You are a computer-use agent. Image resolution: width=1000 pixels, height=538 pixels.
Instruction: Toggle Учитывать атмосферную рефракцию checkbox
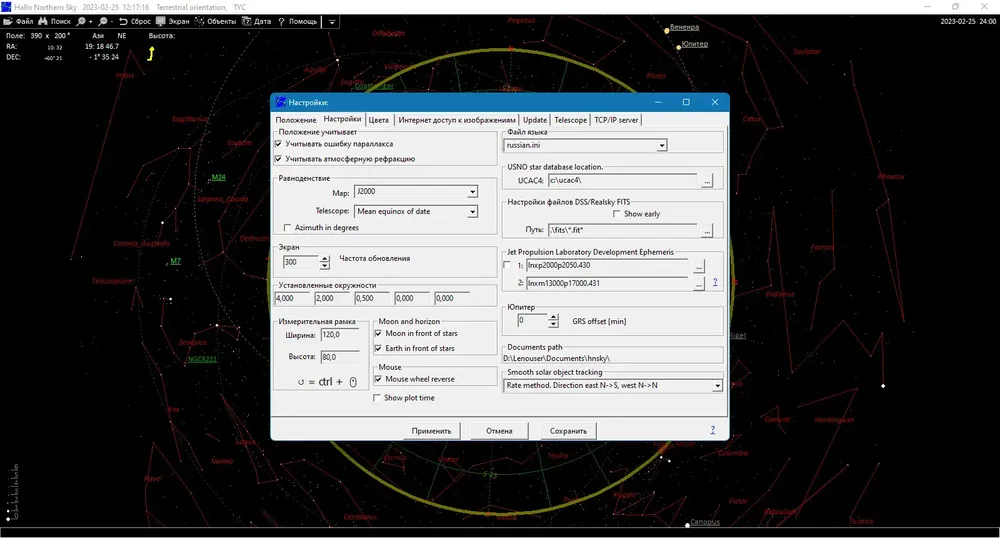(x=279, y=159)
